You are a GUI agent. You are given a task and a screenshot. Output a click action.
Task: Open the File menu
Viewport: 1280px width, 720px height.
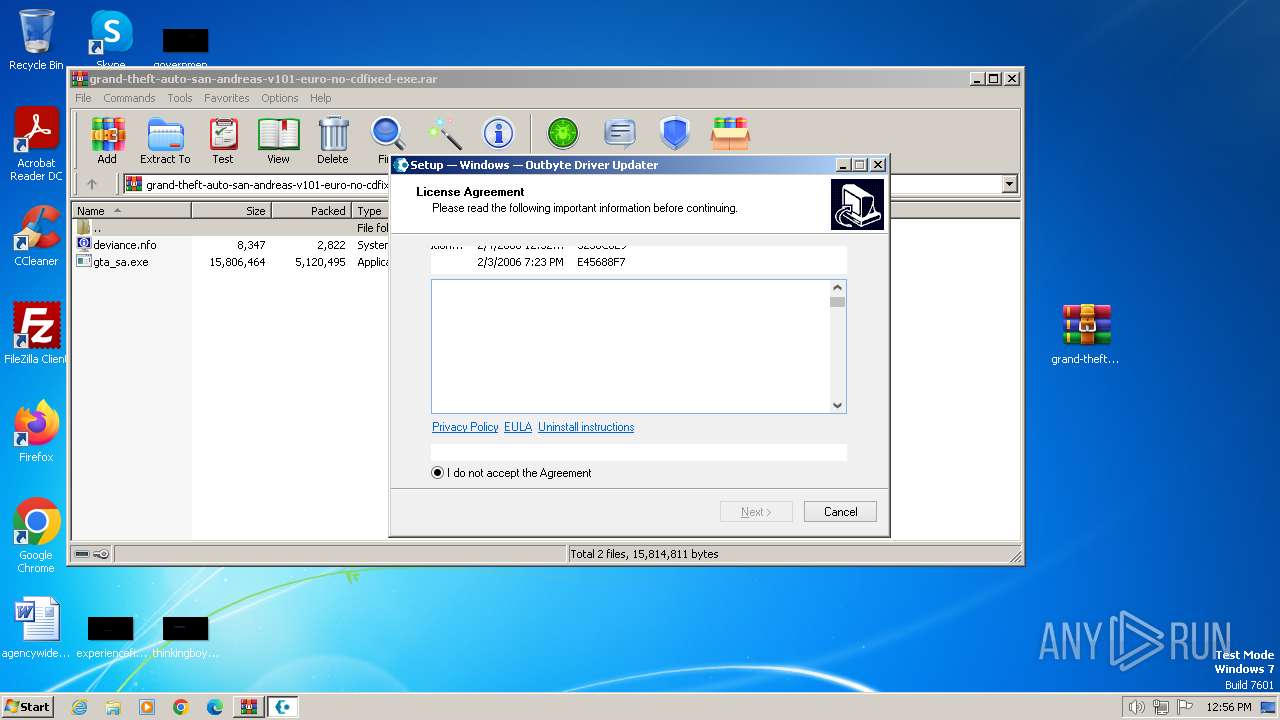(x=83, y=98)
